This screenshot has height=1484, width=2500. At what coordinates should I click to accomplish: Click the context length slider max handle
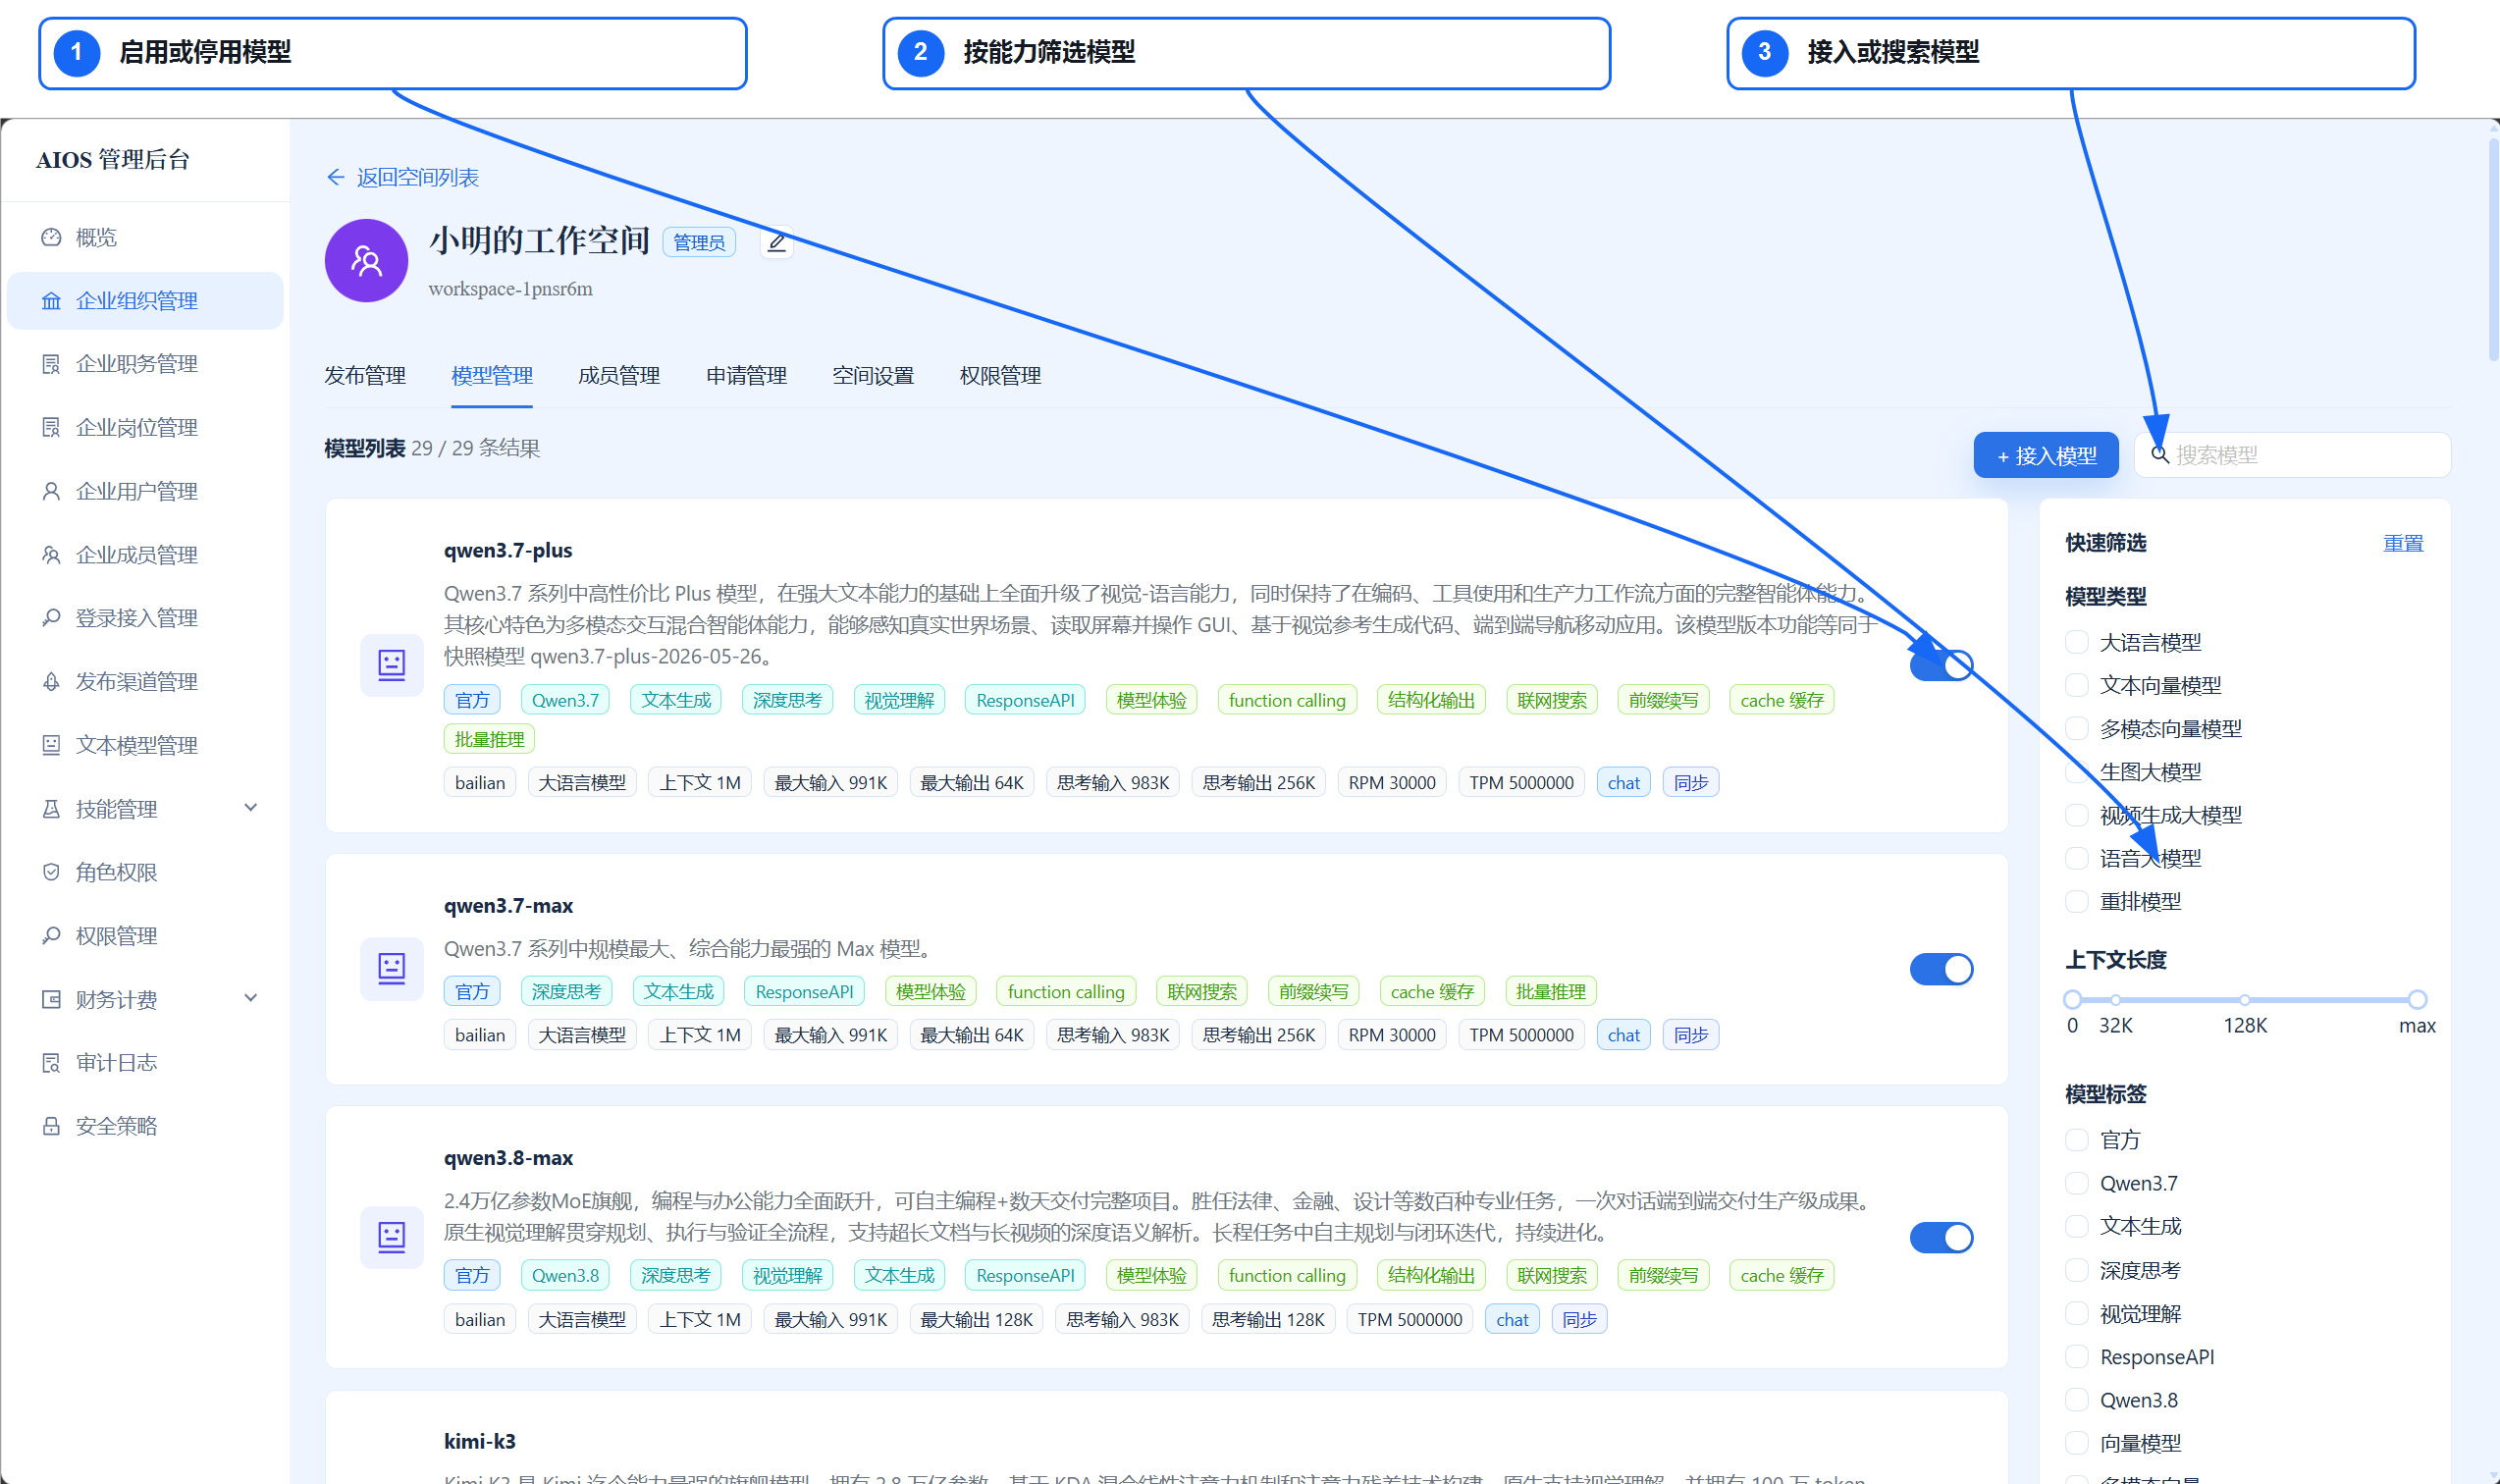tap(2417, 999)
